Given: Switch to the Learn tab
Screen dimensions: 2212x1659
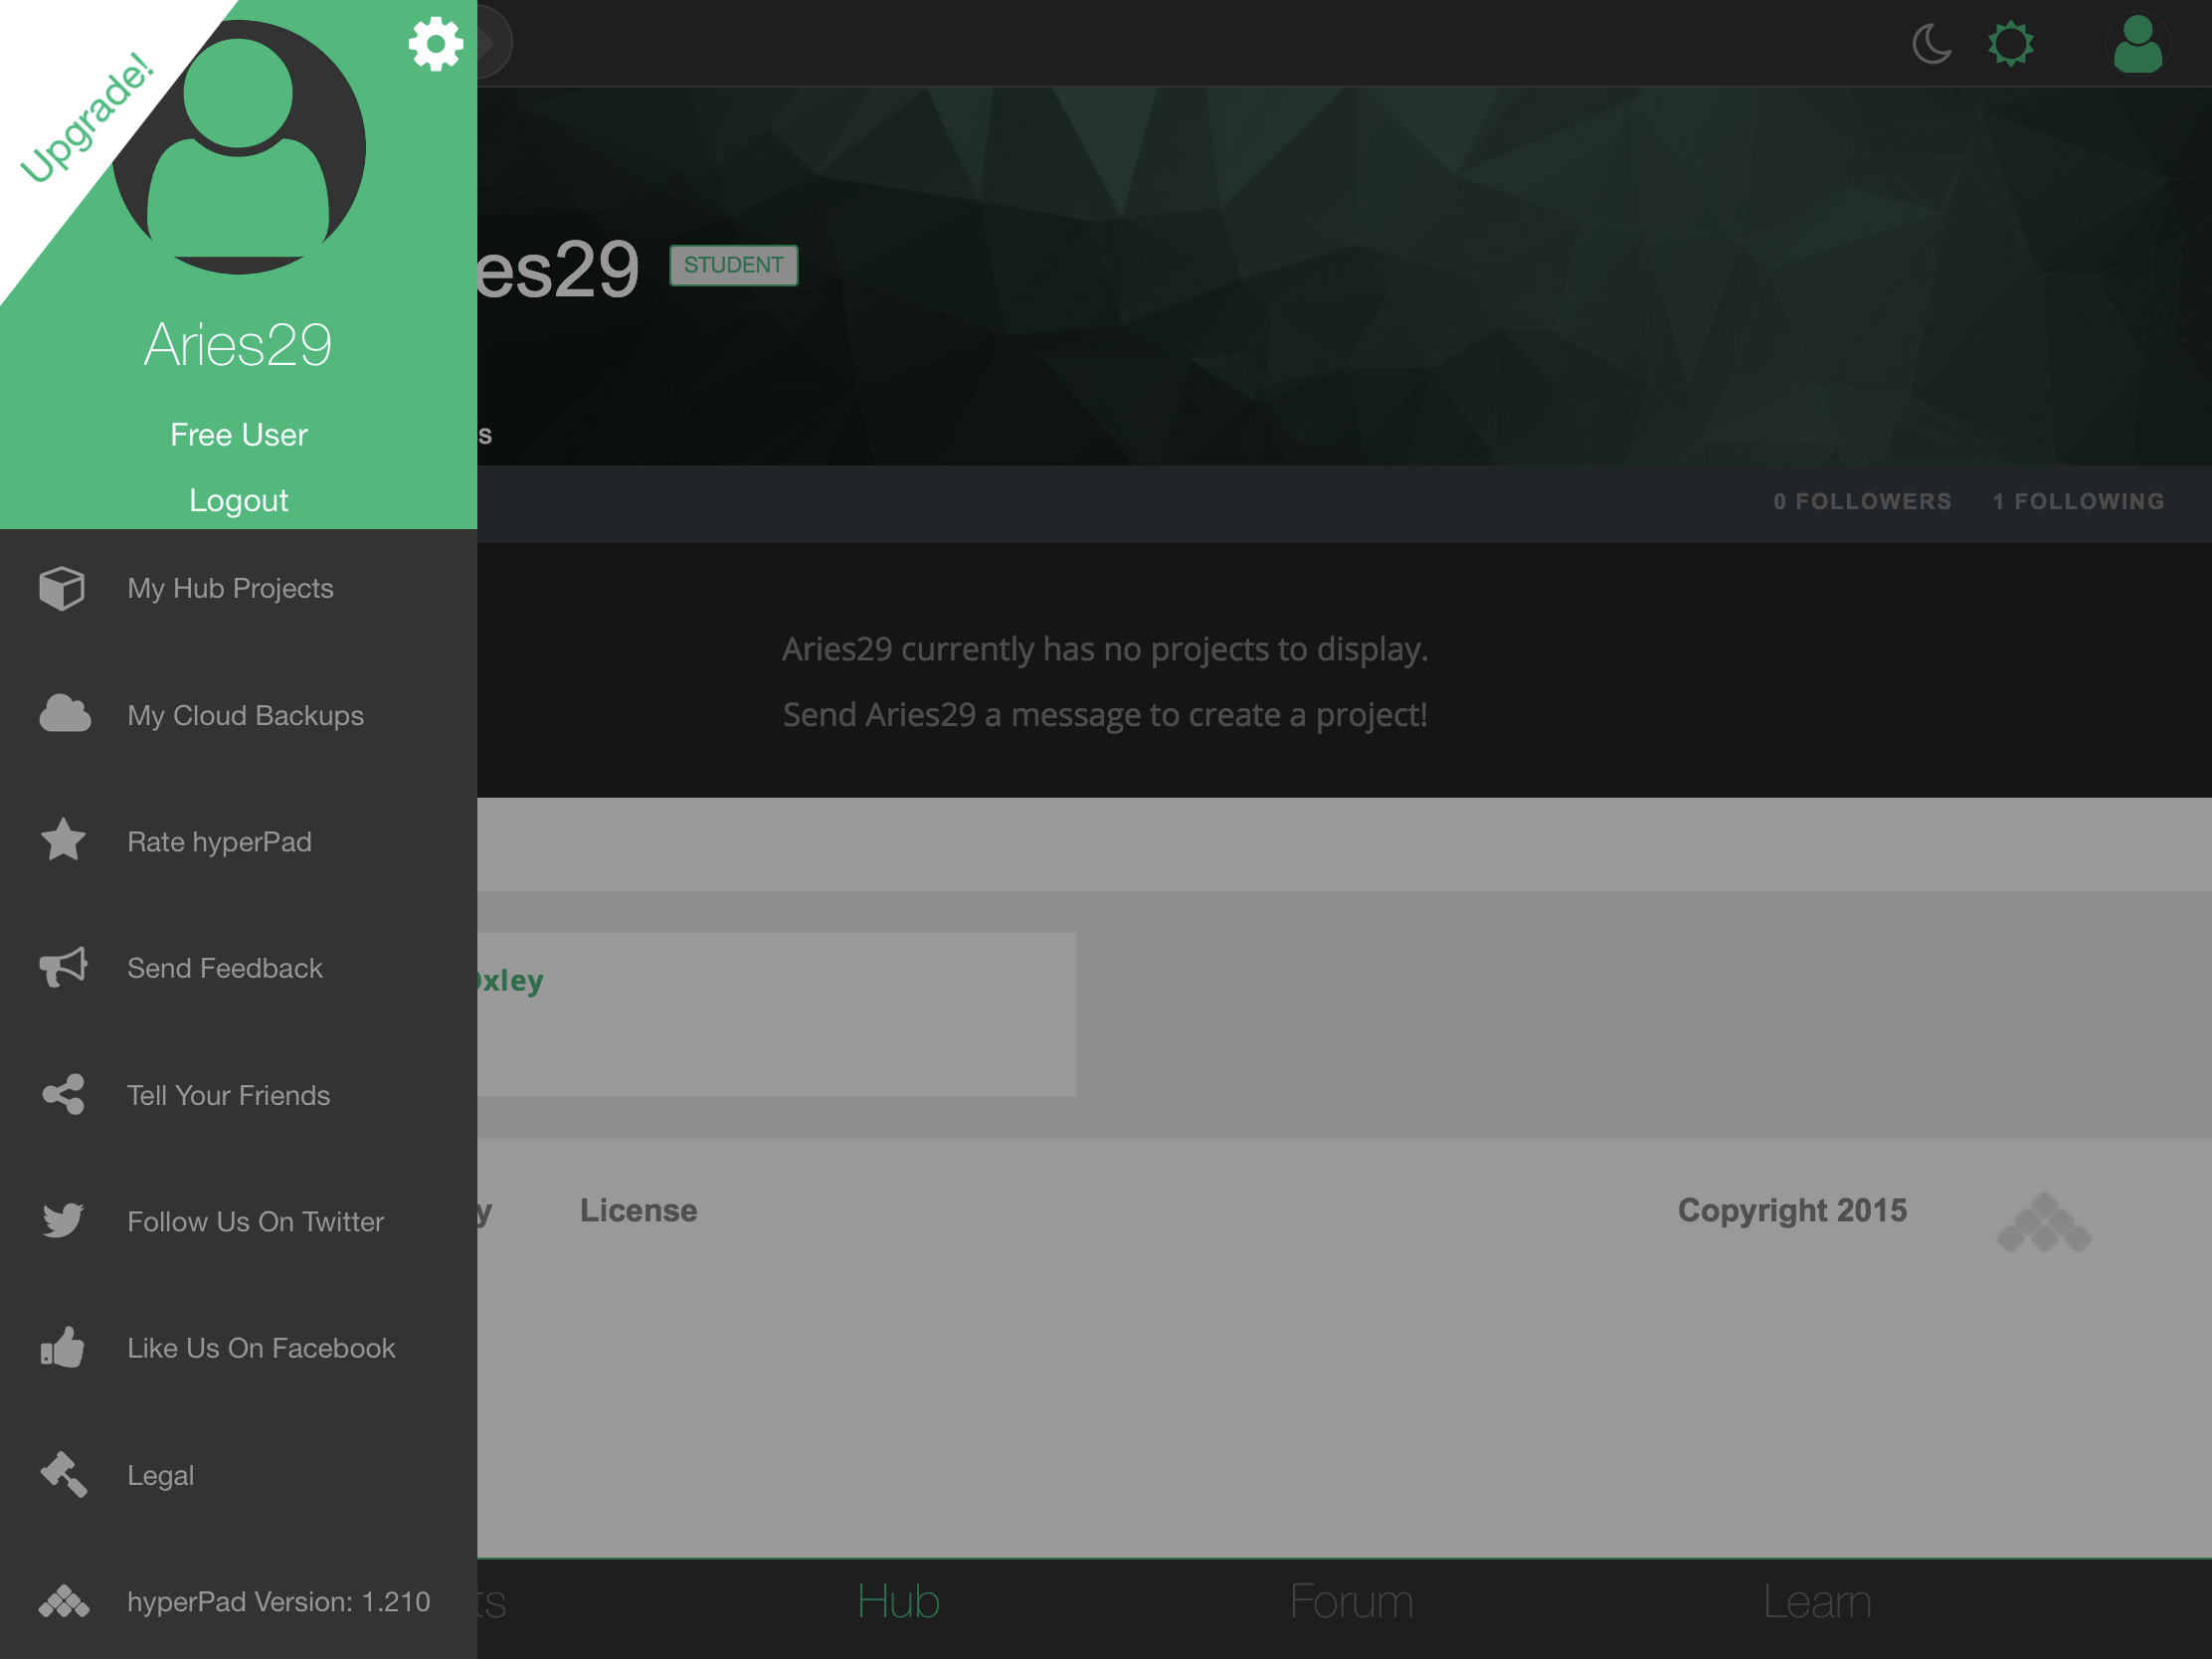Looking at the screenshot, I should tap(1816, 1601).
